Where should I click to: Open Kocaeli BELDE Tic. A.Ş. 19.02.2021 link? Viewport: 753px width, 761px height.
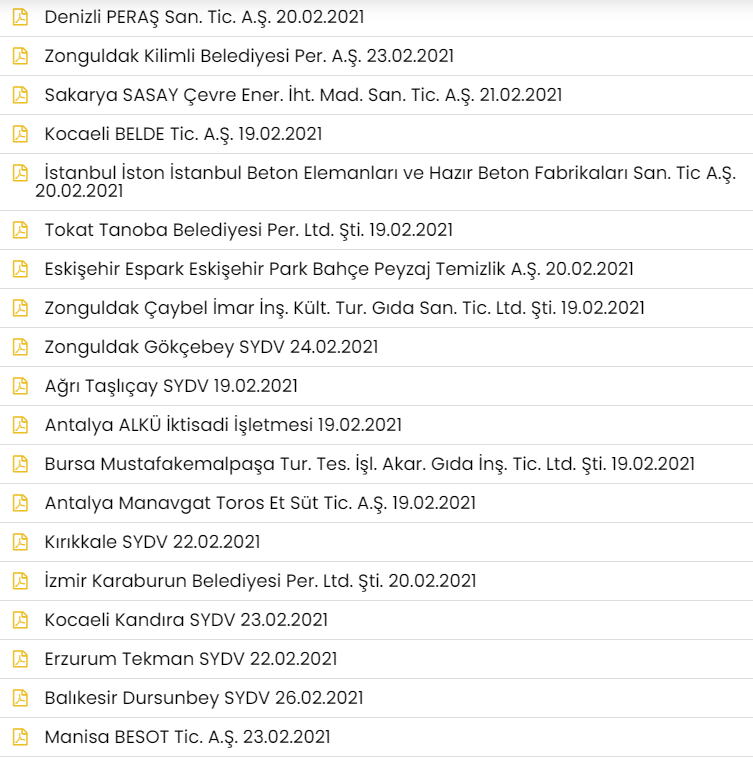click(183, 134)
